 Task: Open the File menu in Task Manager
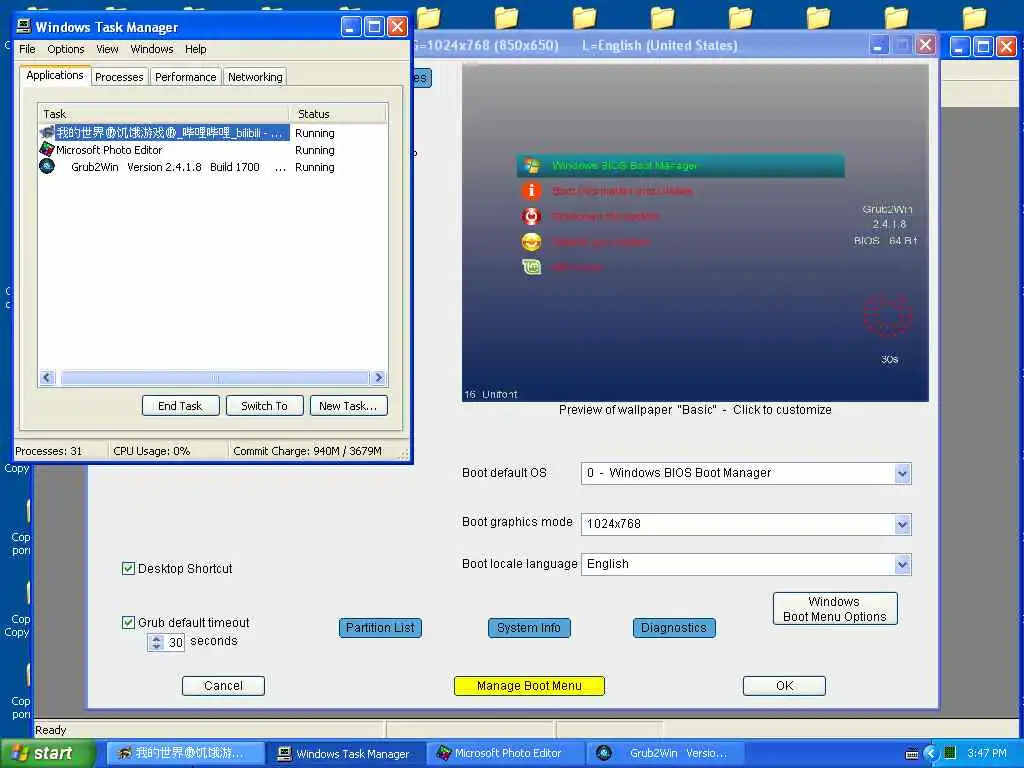(27, 49)
